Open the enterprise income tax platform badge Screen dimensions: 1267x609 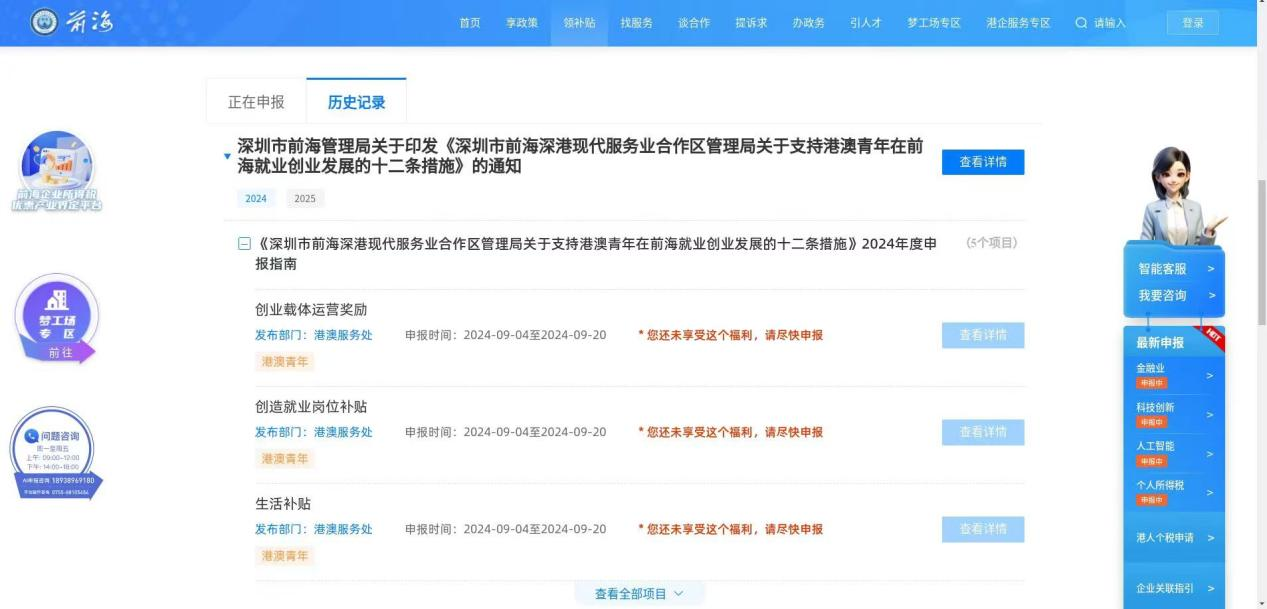tap(57, 171)
